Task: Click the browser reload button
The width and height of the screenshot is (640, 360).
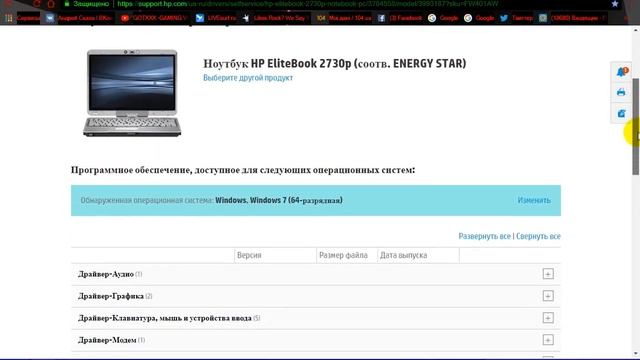Action: click(x=37, y=4)
